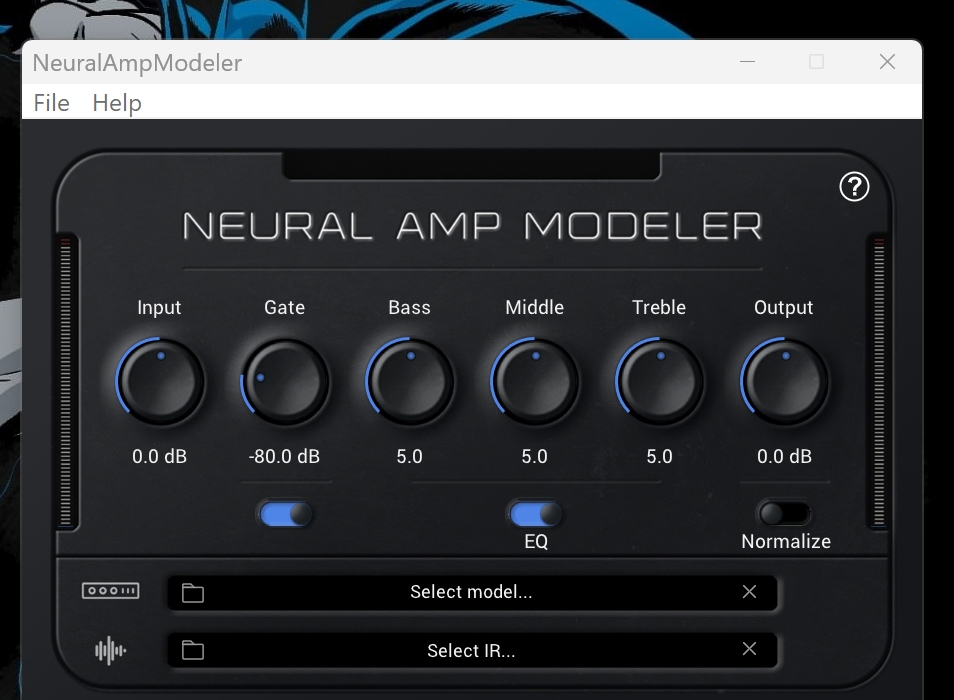Open the Help menu
Image resolution: width=954 pixels, height=700 pixels.
(117, 103)
